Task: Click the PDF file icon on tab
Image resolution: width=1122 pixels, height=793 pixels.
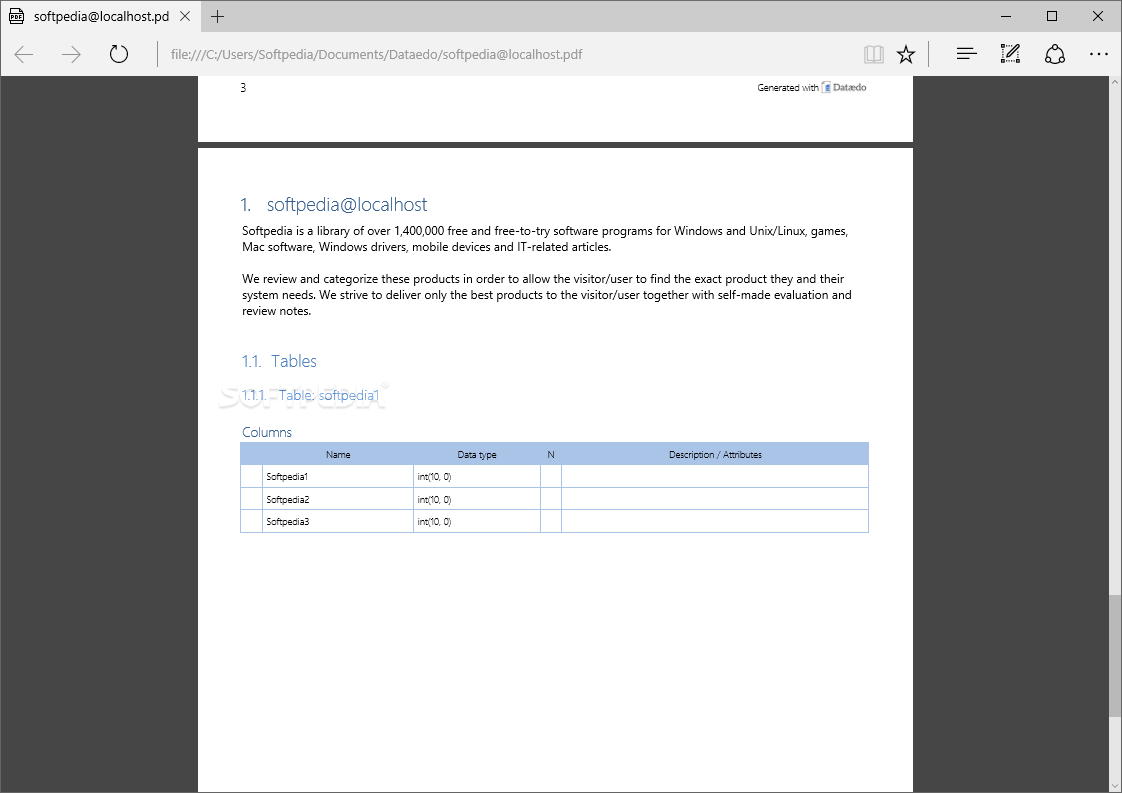Action: [16, 16]
